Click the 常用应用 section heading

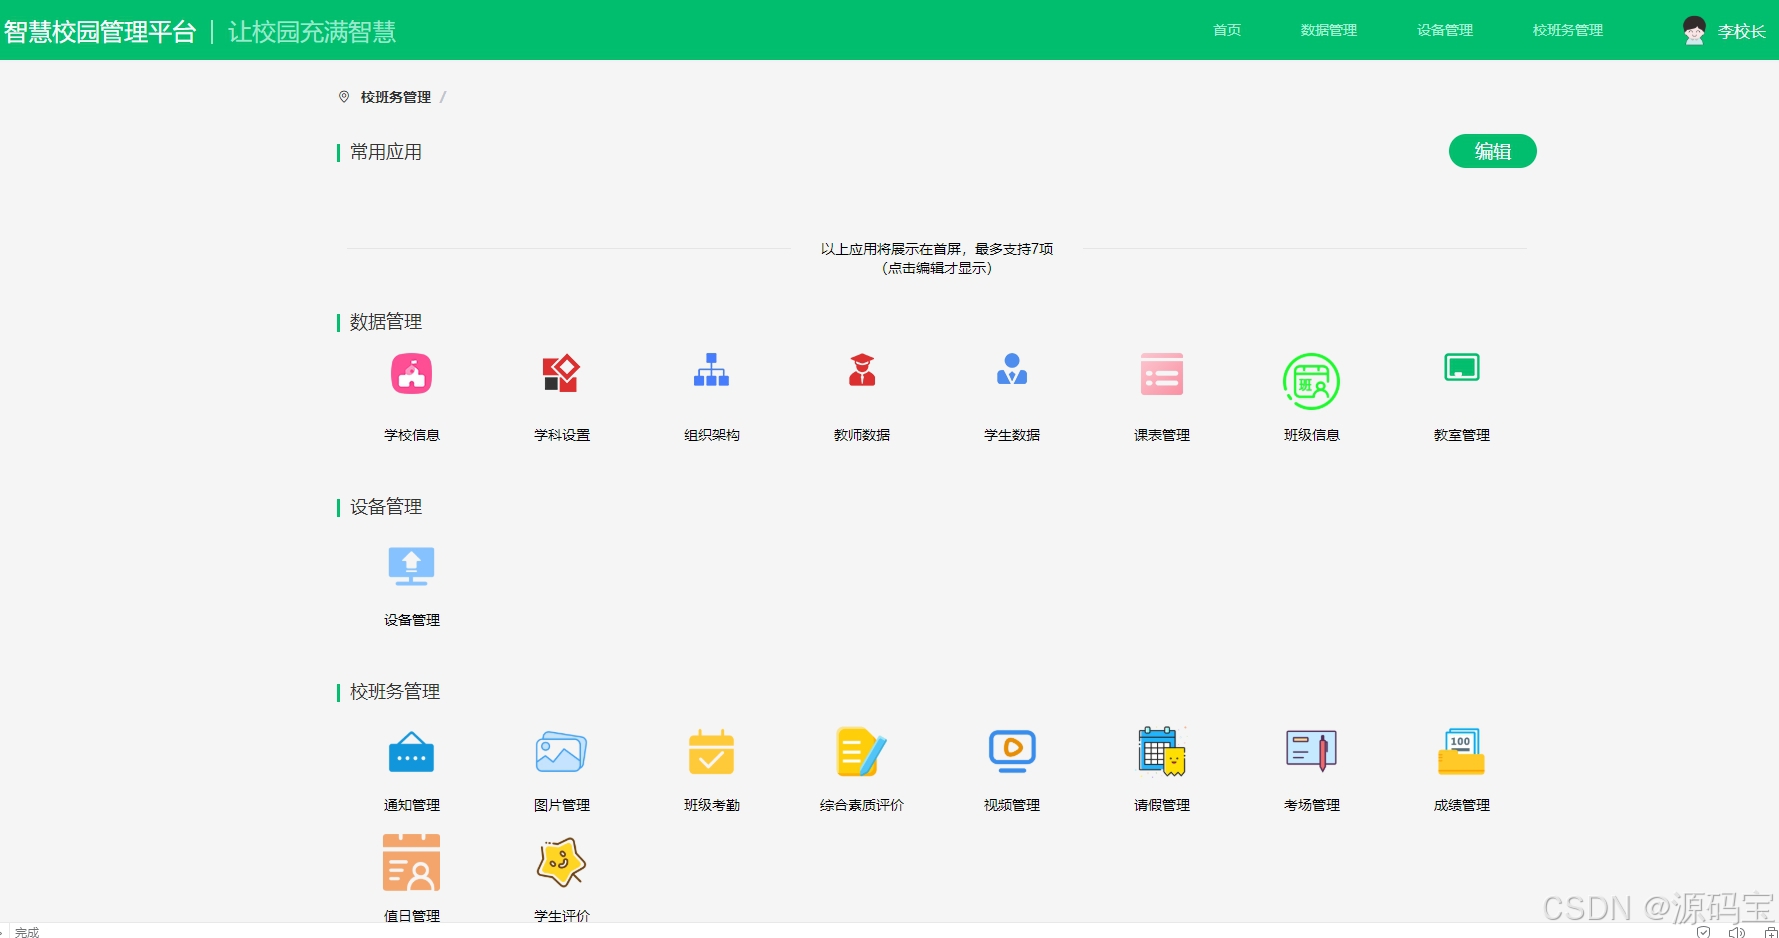(x=386, y=152)
